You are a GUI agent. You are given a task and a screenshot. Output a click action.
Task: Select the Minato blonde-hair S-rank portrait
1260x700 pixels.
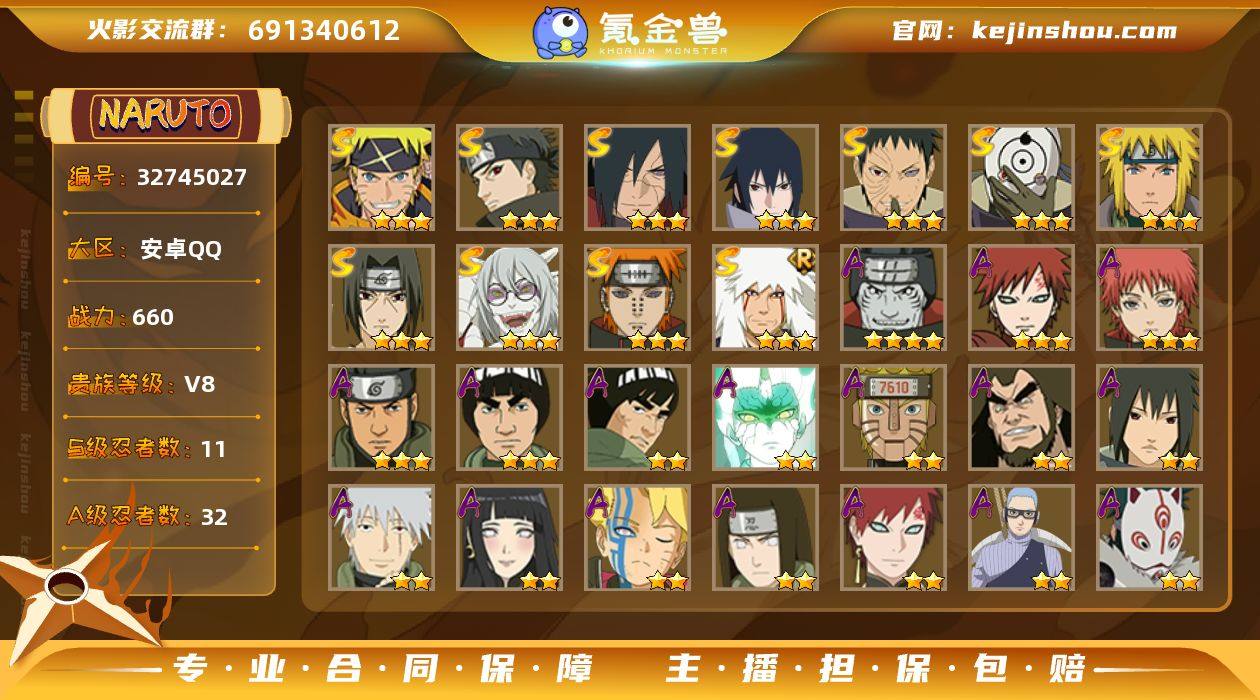coord(1149,178)
